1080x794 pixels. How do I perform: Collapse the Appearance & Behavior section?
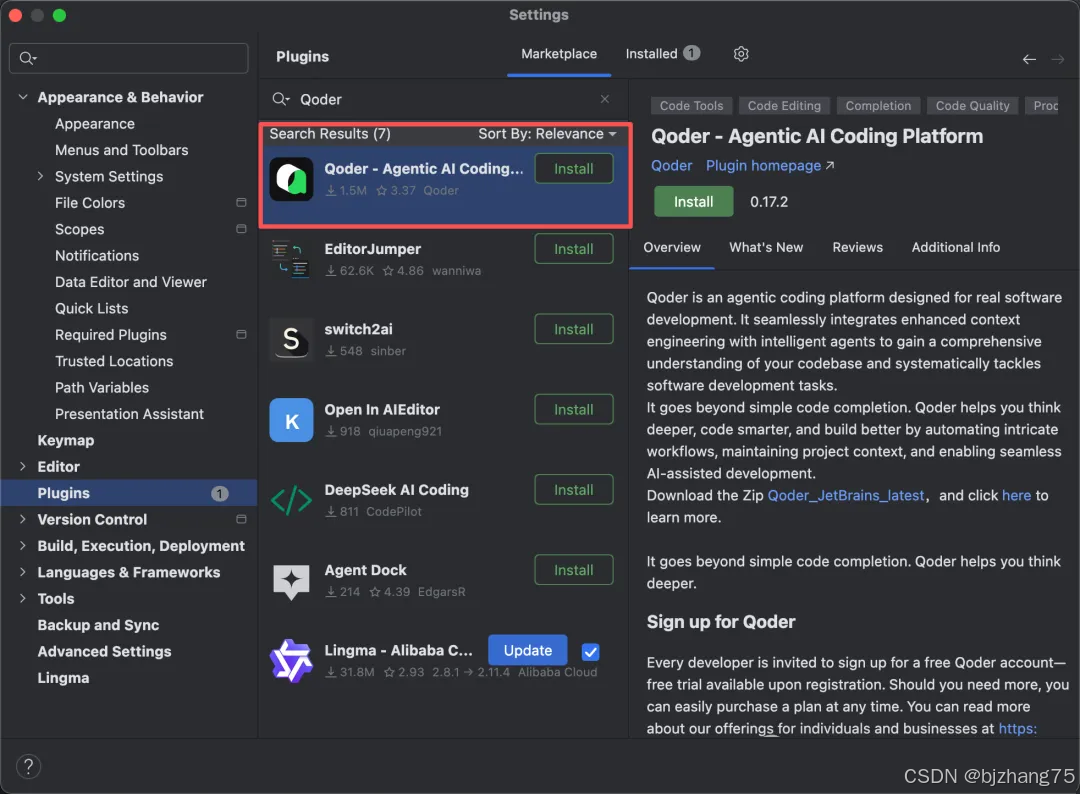(x=23, y=97)
